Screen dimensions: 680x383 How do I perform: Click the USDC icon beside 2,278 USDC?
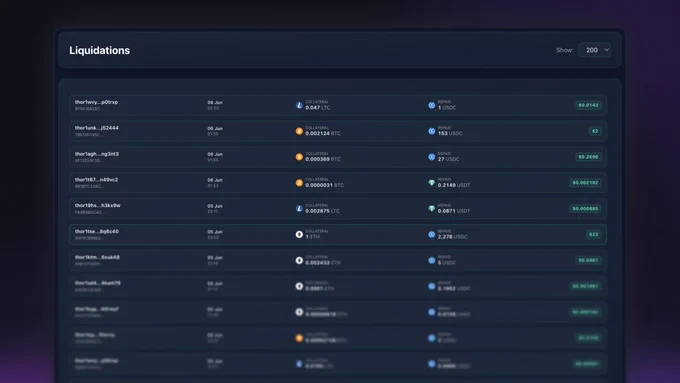[x=432, y=235]
